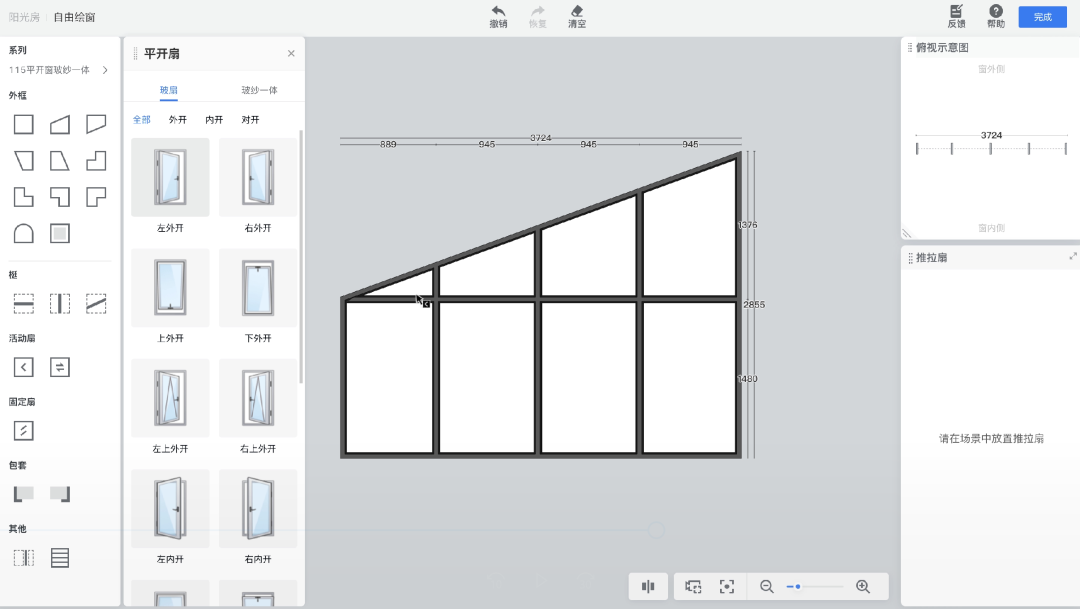
Task: Select the stepped corner frame shape
Action: click(96, 161)
